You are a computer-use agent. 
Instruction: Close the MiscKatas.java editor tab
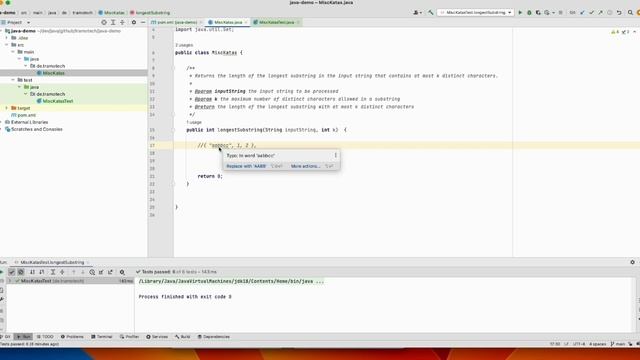point(246,22)
